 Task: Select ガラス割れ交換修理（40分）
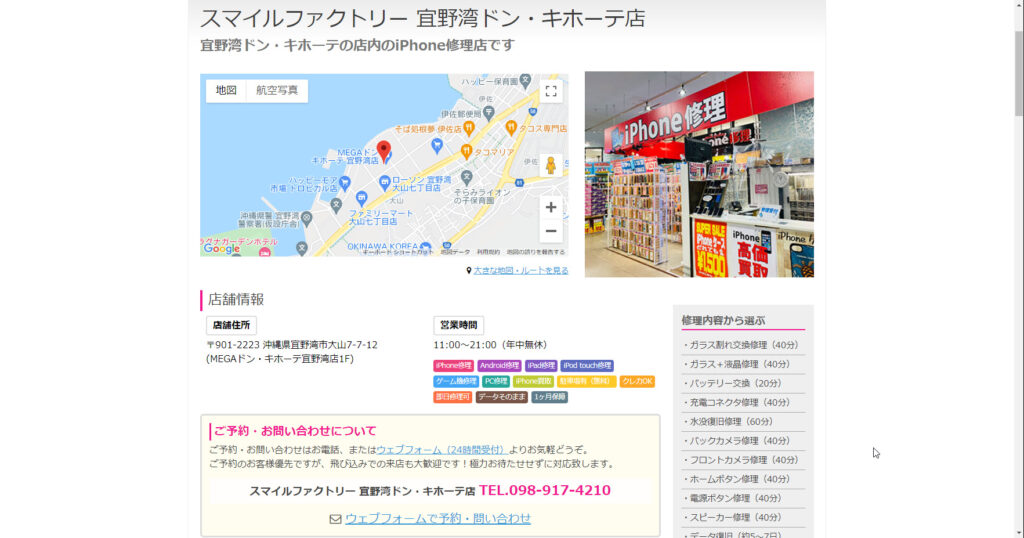(743, 345)
